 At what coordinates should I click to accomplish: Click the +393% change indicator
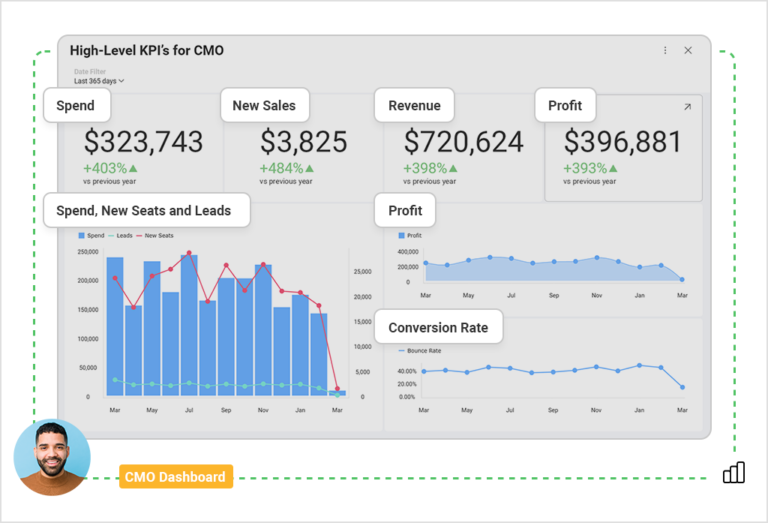(590, 168)
